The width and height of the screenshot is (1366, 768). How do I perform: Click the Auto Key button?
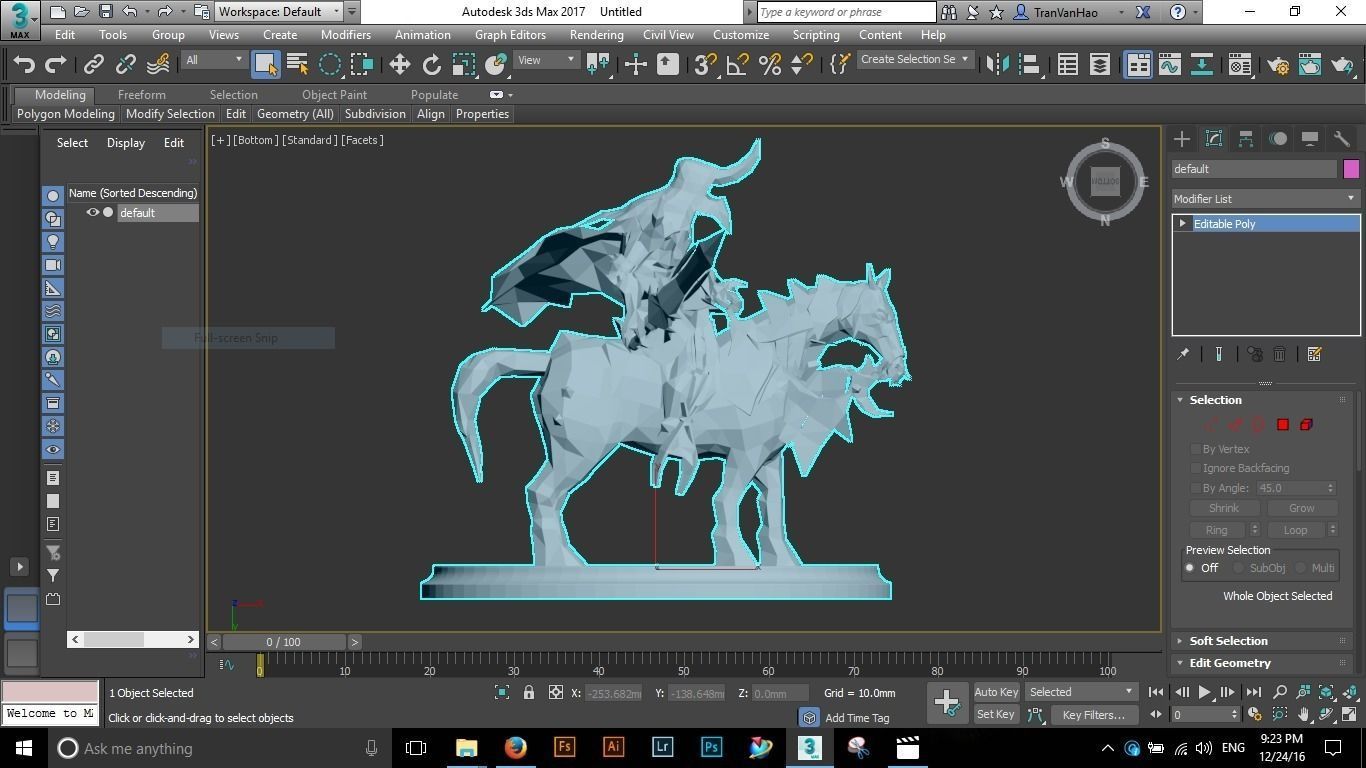pyautogui.click(x=996, y=692)
